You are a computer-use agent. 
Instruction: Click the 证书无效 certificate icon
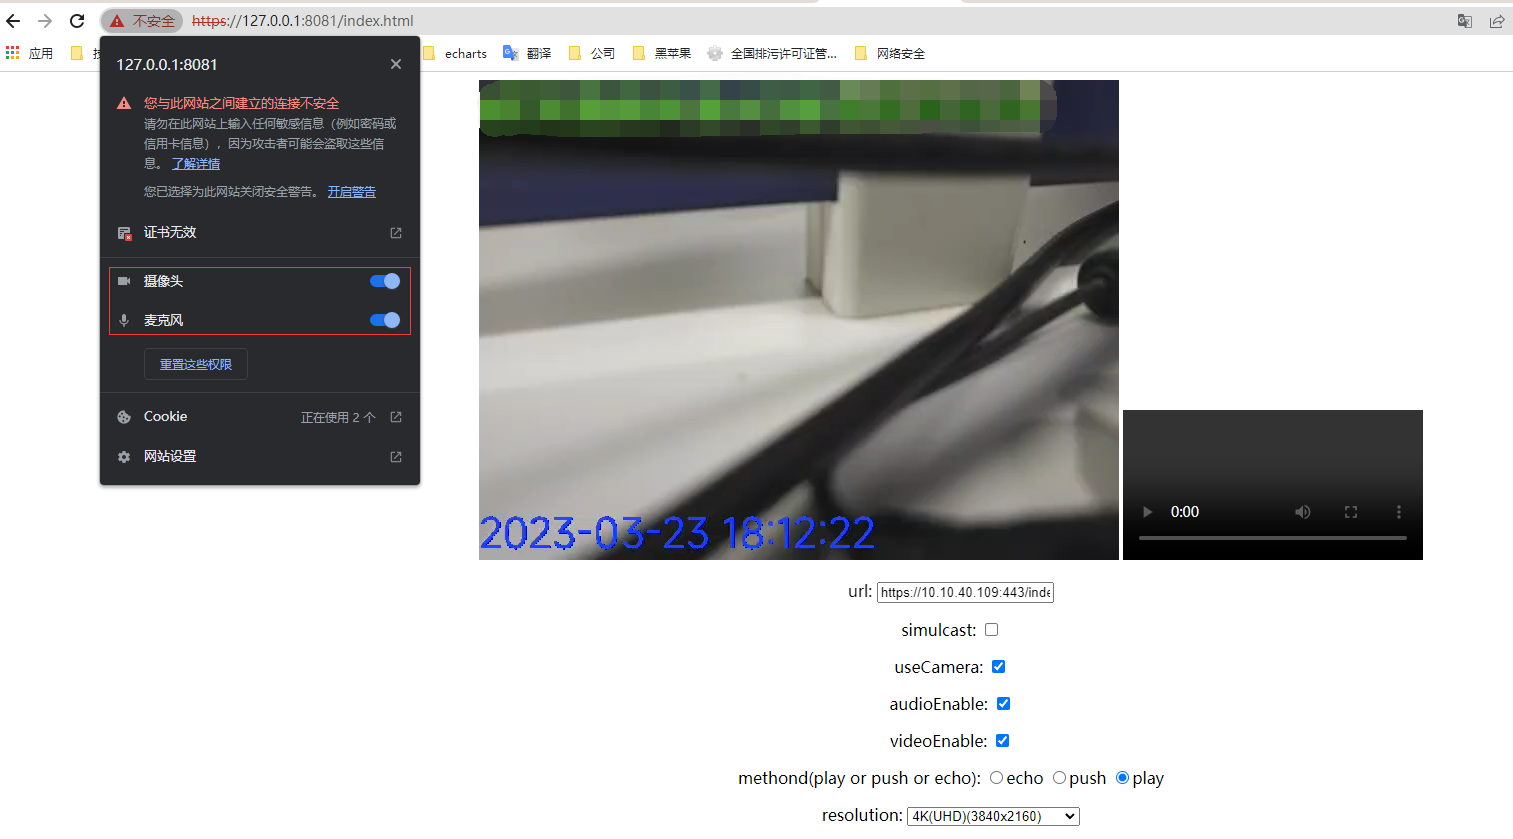click(124, 232)
